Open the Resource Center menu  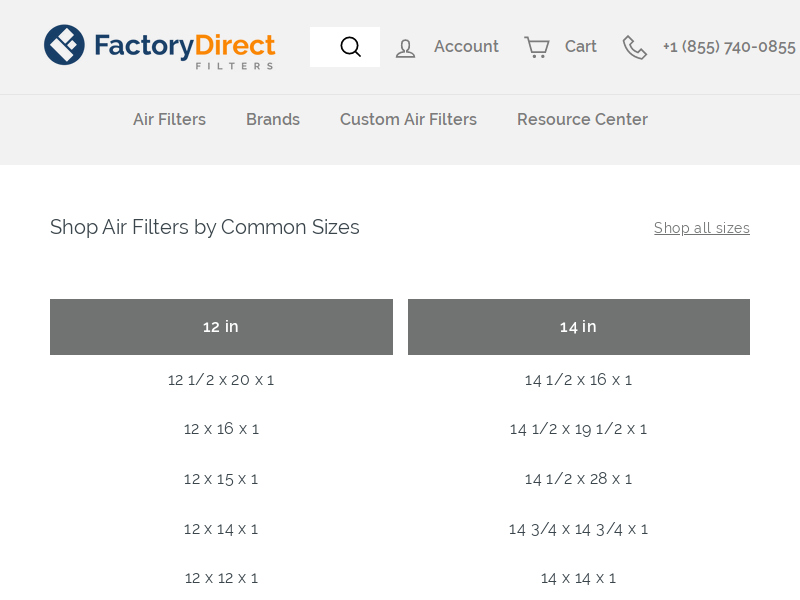coord(582,119)
